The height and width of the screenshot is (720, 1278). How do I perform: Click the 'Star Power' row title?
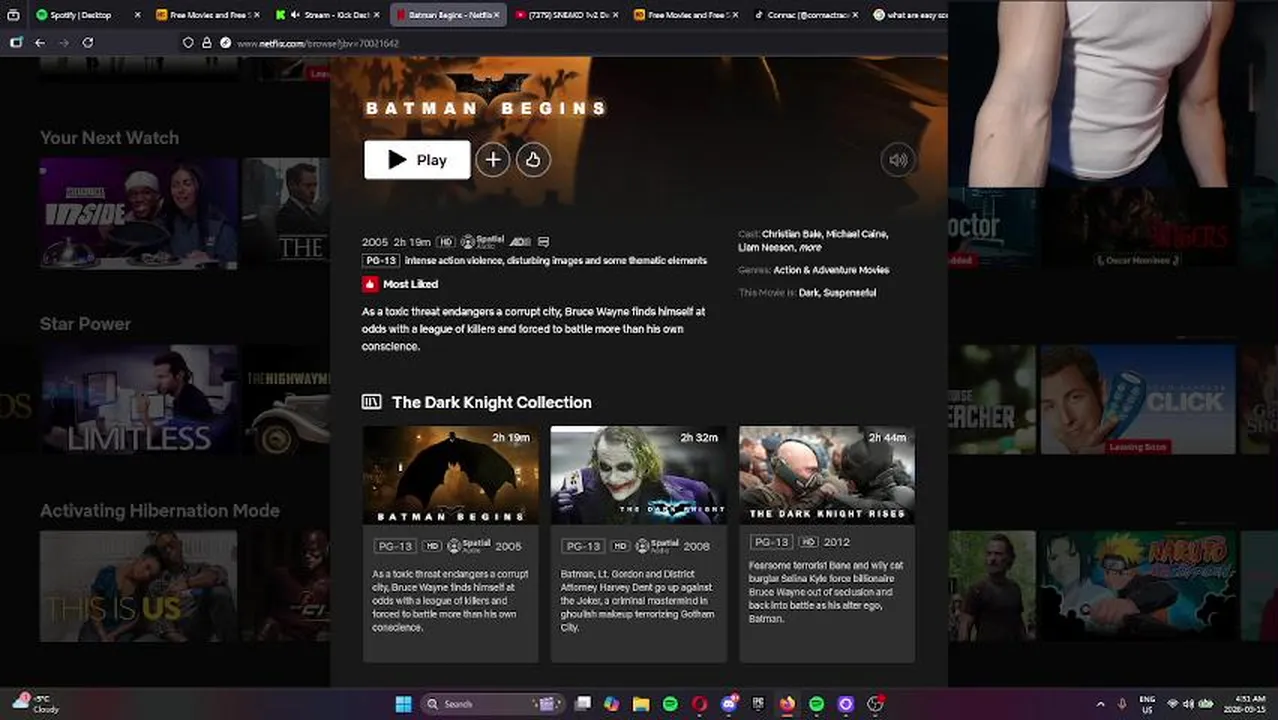coord(85,324)
